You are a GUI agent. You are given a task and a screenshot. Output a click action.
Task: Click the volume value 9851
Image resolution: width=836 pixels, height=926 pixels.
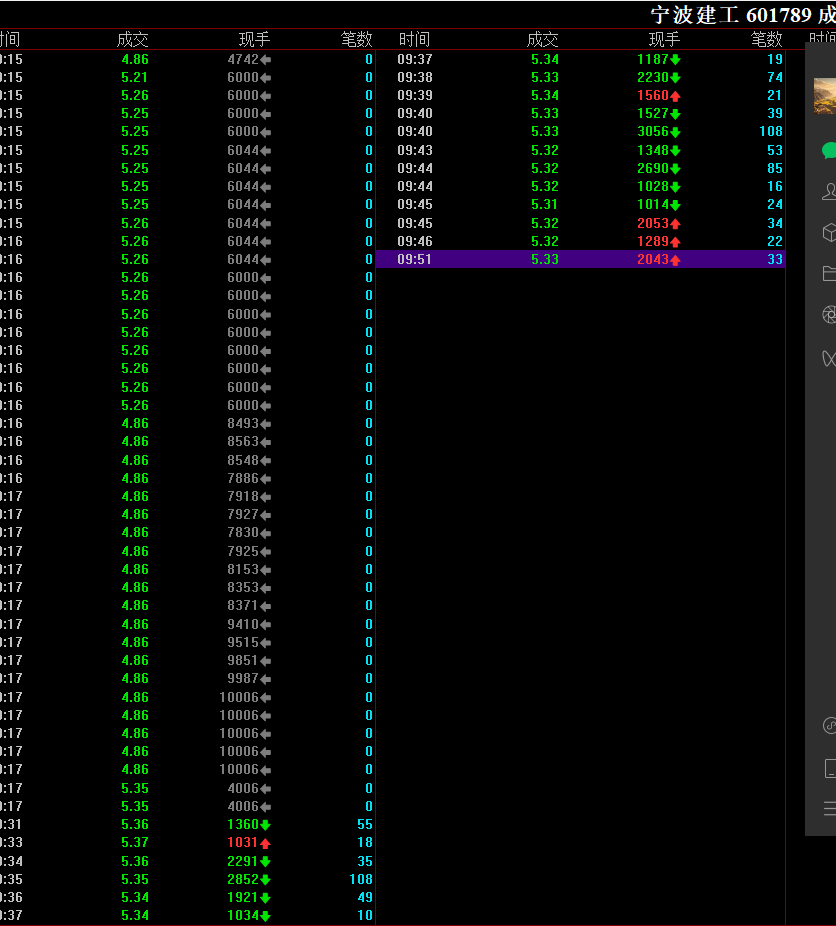point(243,660)
